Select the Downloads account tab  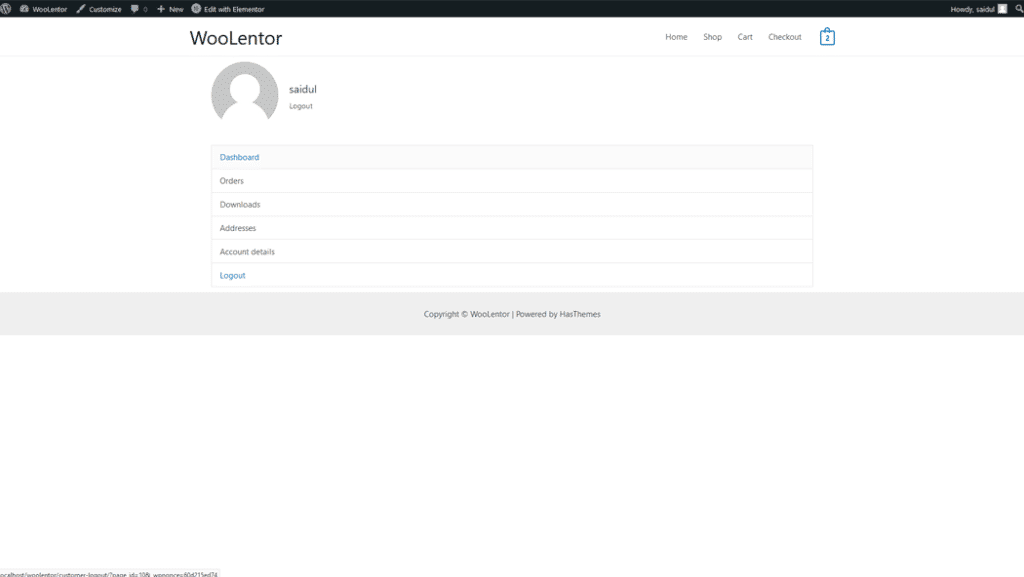(x=512, y=204)
